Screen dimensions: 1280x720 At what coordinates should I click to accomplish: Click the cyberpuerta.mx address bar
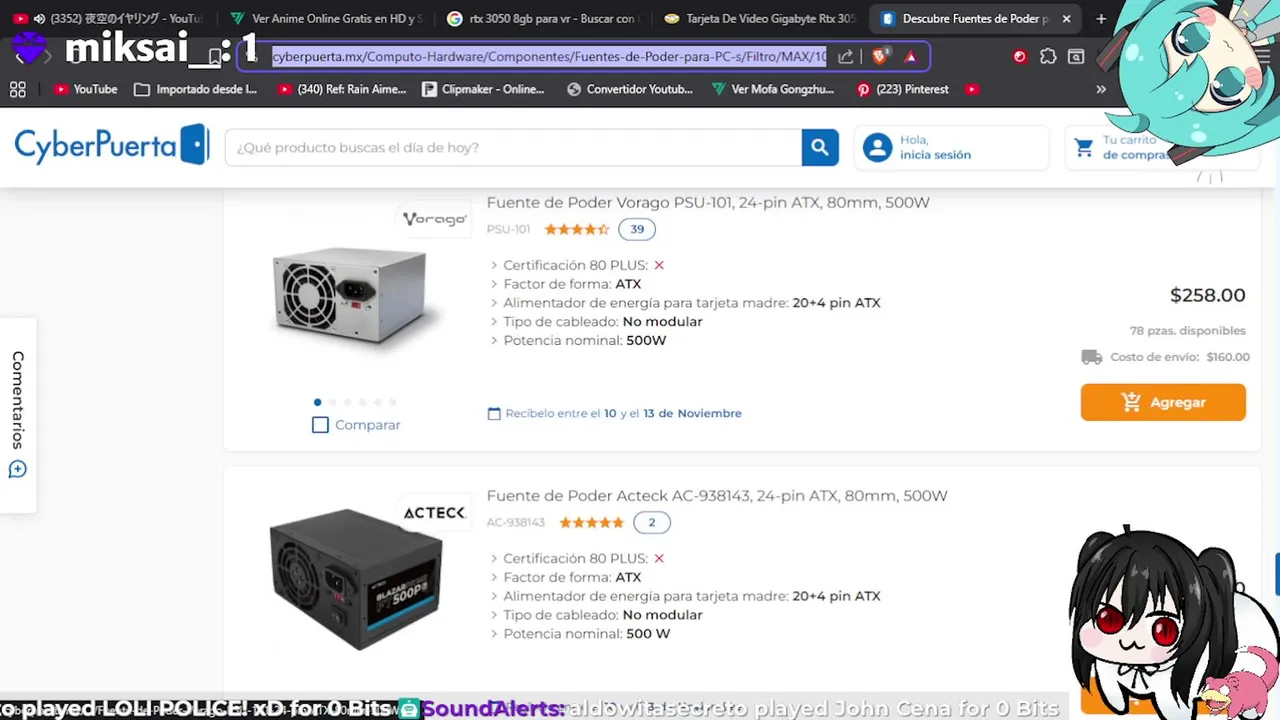click(x=549, y=57)
